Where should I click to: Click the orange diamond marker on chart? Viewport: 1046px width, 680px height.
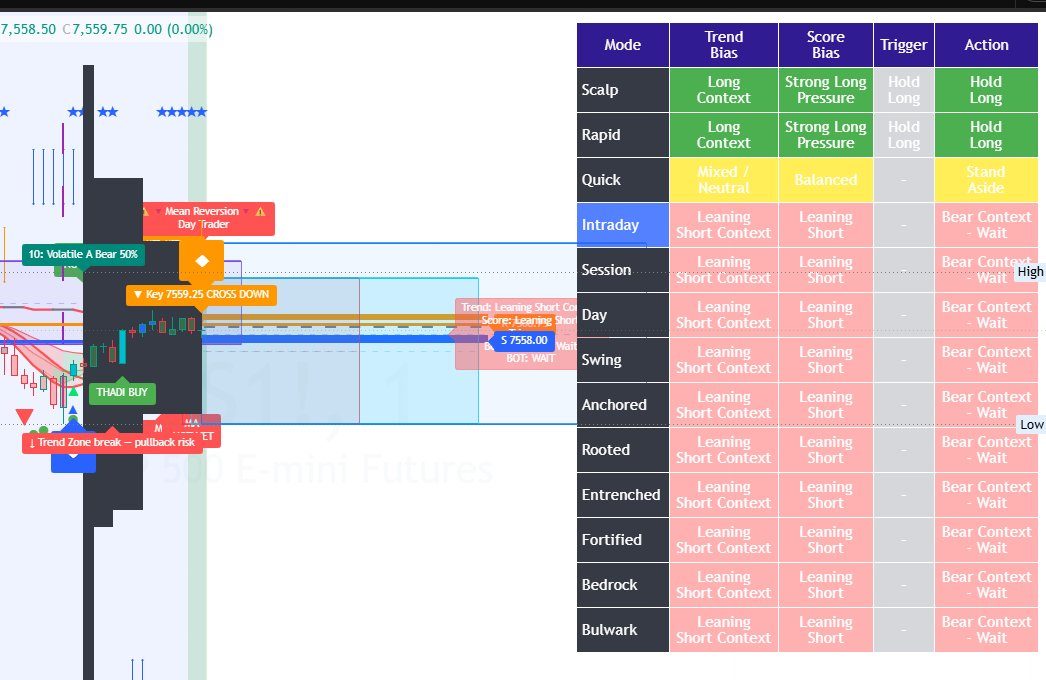point(201,261)
